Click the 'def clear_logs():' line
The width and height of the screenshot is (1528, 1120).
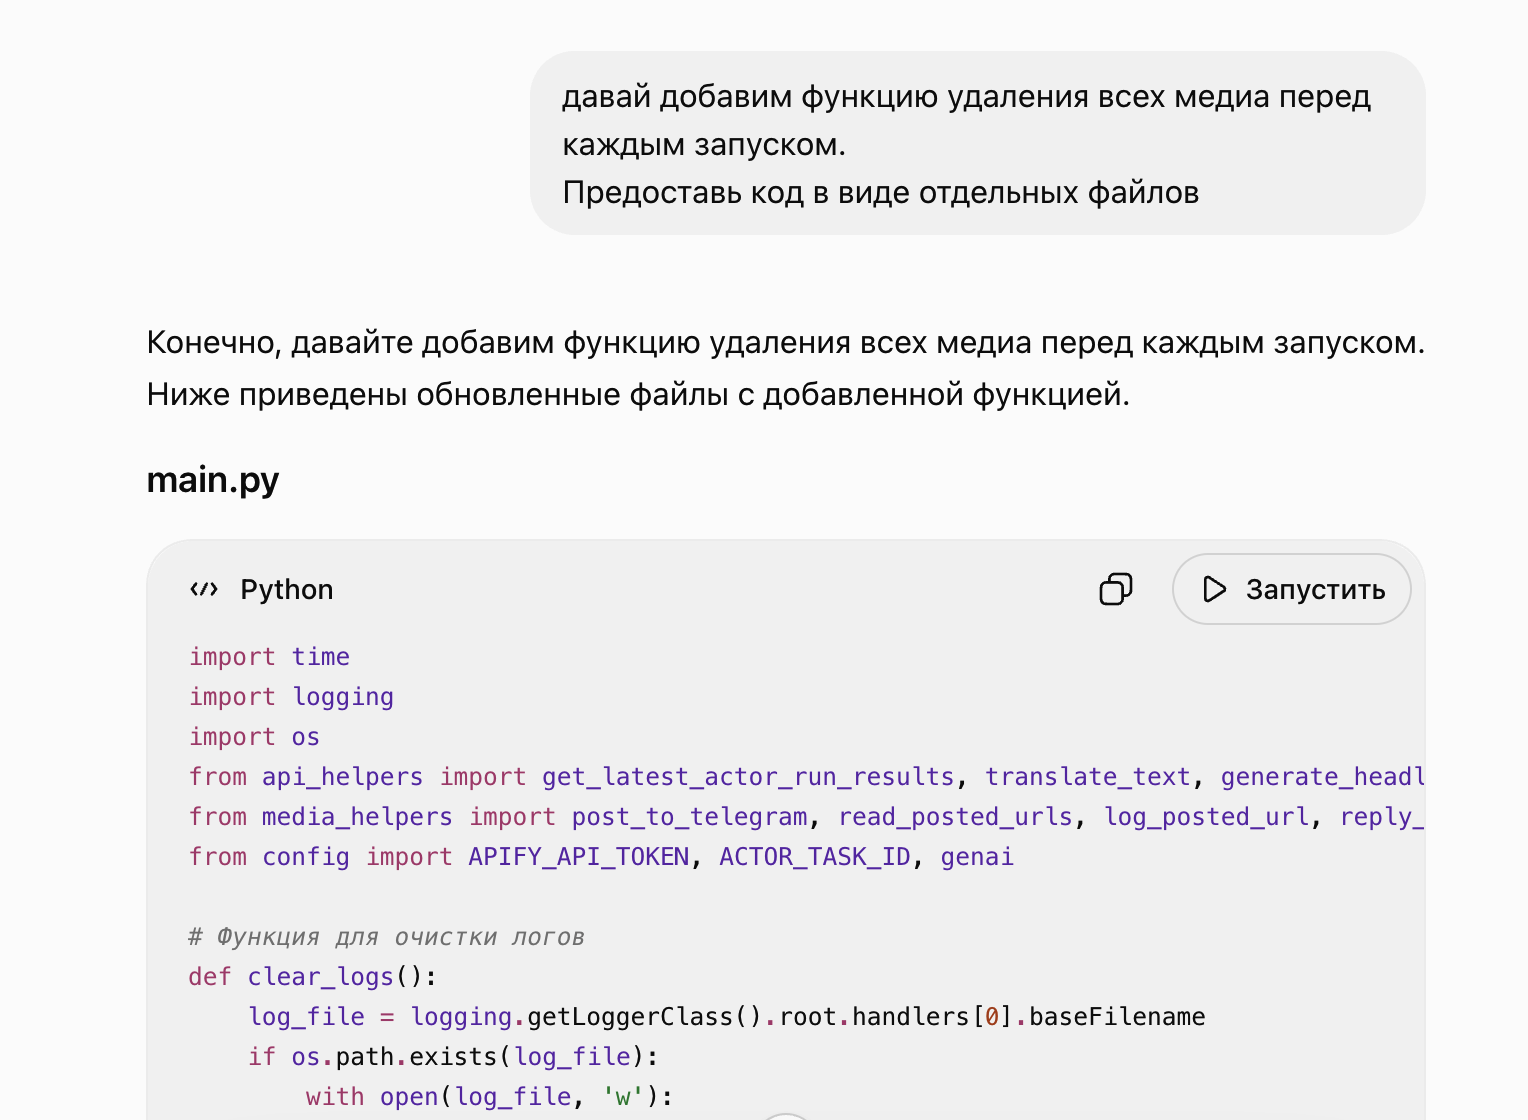coord(313,977)
